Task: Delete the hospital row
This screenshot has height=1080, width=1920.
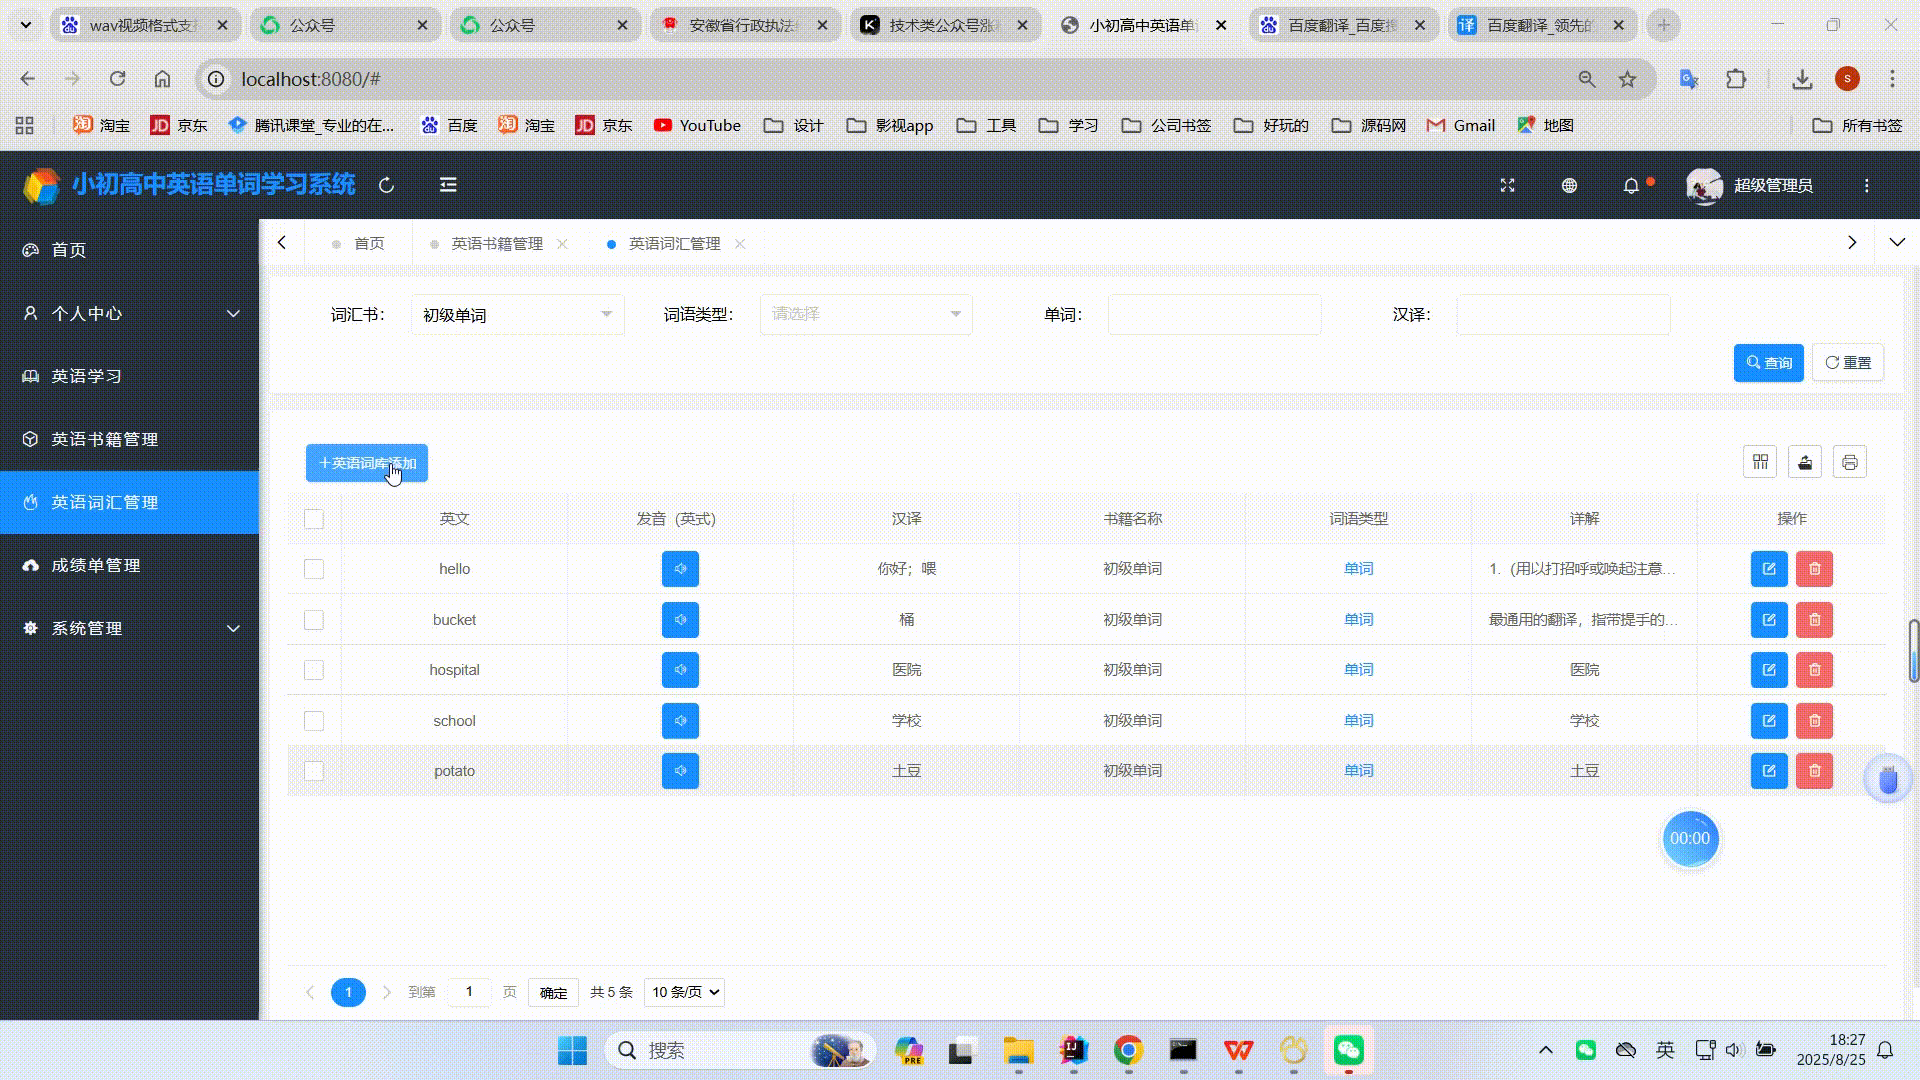Action: (x=1814, y=670)
